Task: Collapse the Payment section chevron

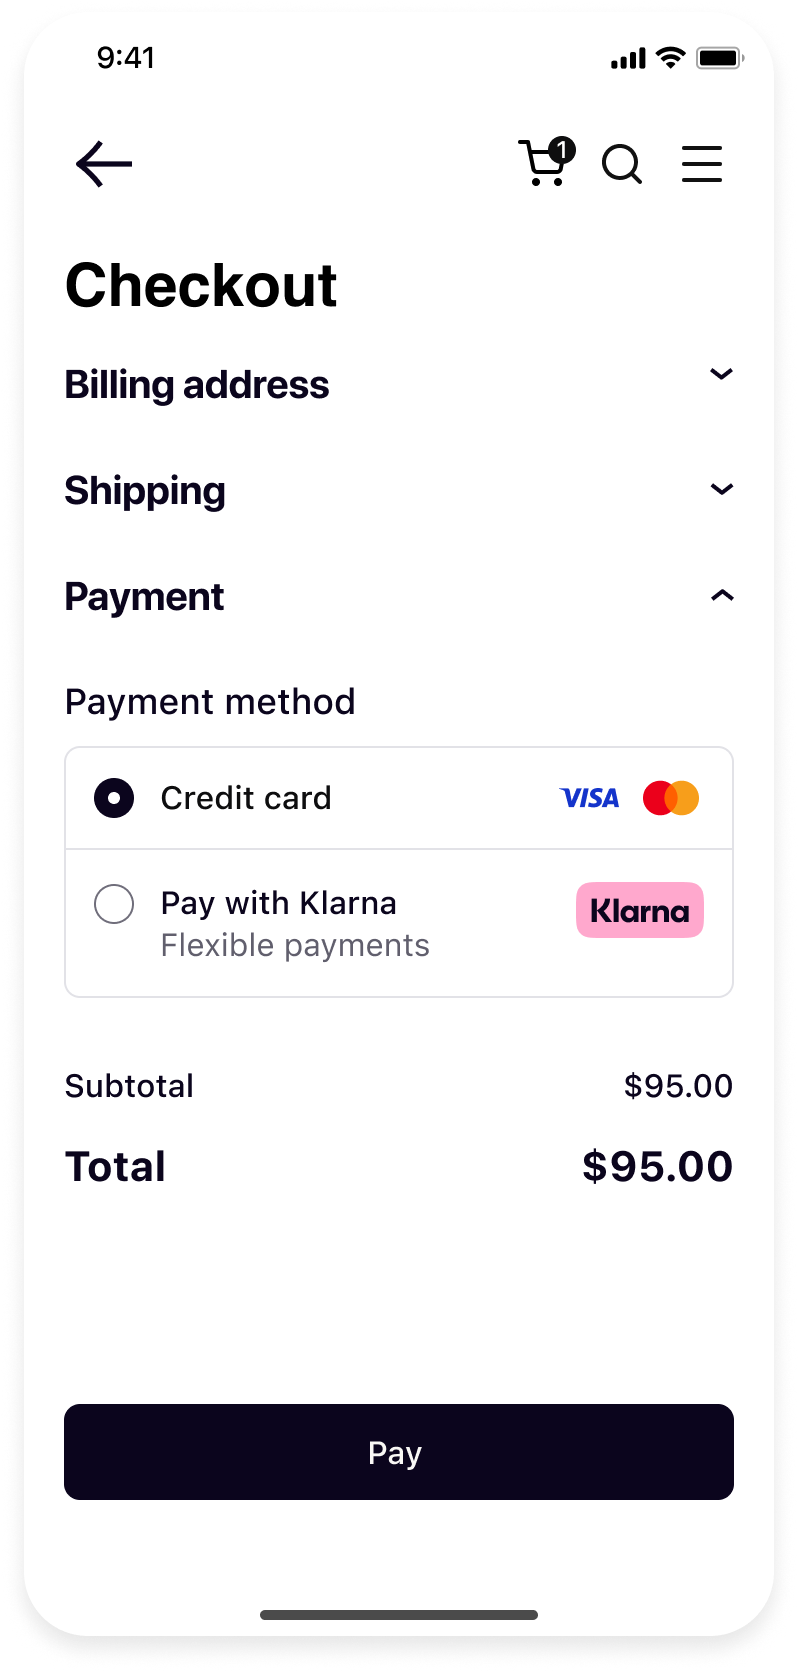Action: (x=722, y=596)
